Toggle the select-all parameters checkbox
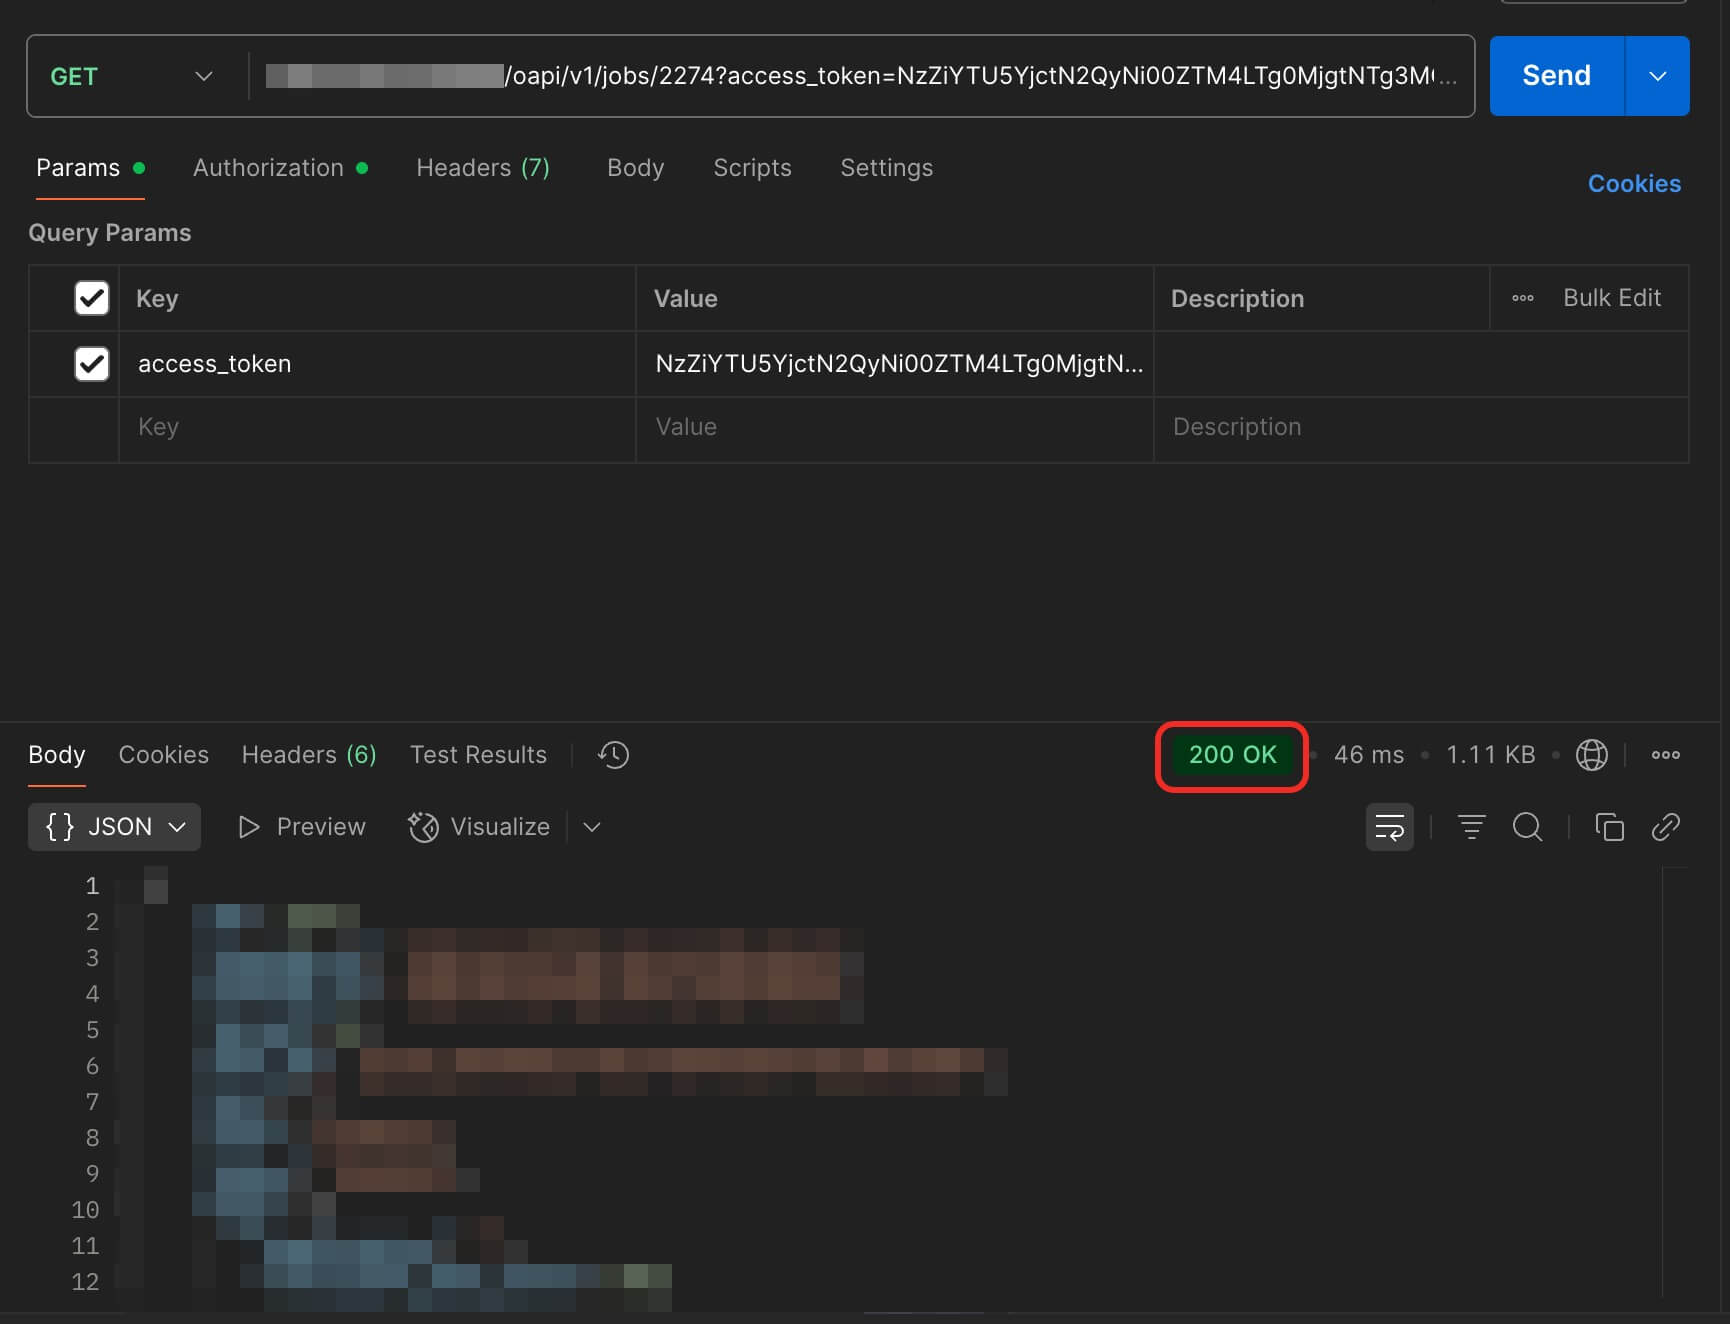The height and width of the screenshot is (1324, 1730). pyautogui.click(x=91, y=298)
